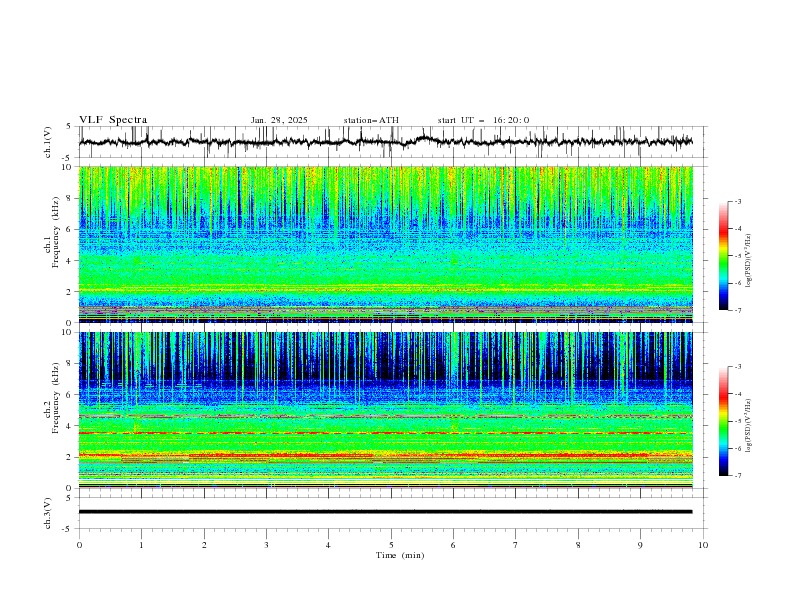Click the date text "Jan. 28, 2025"
This screenshot has width=792, height=612.
(x=279, y=120)
